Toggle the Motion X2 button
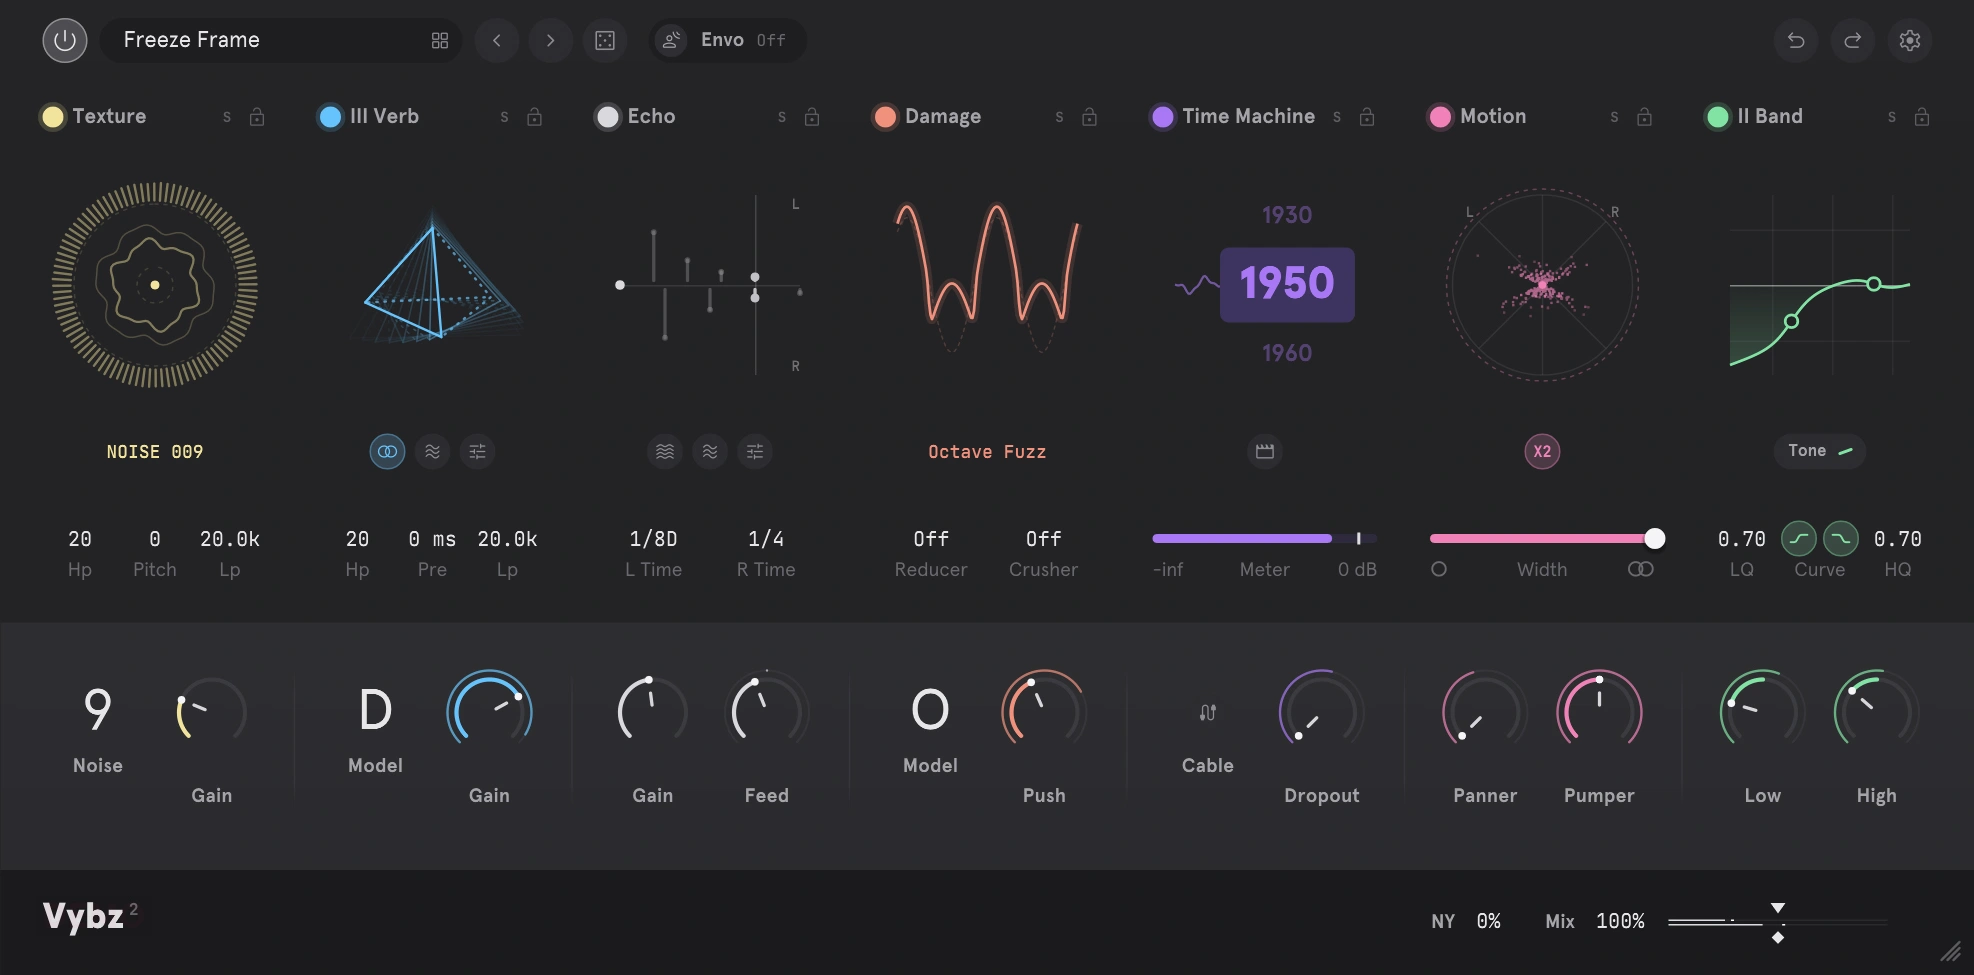 click(x=1542, y=452)
